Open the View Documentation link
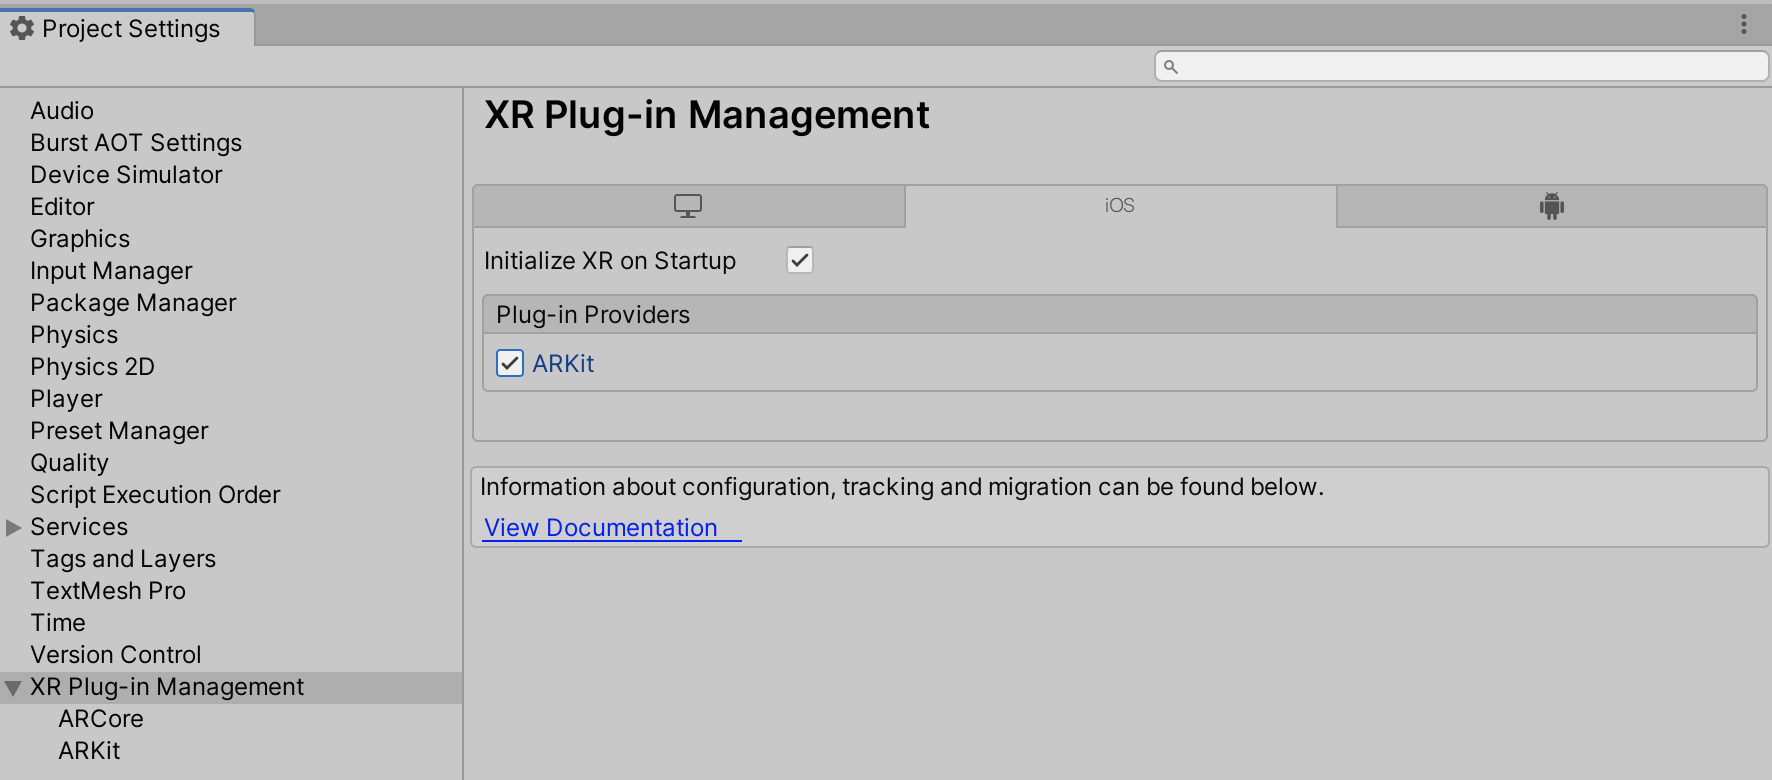Screen dimensions: 1772x780 point(600,528)
